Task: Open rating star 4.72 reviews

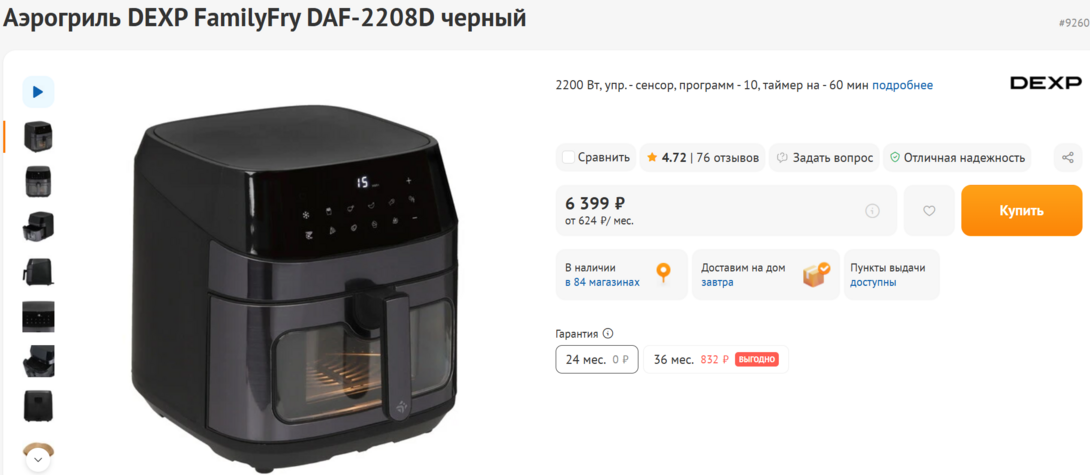Action: point(702,158)
